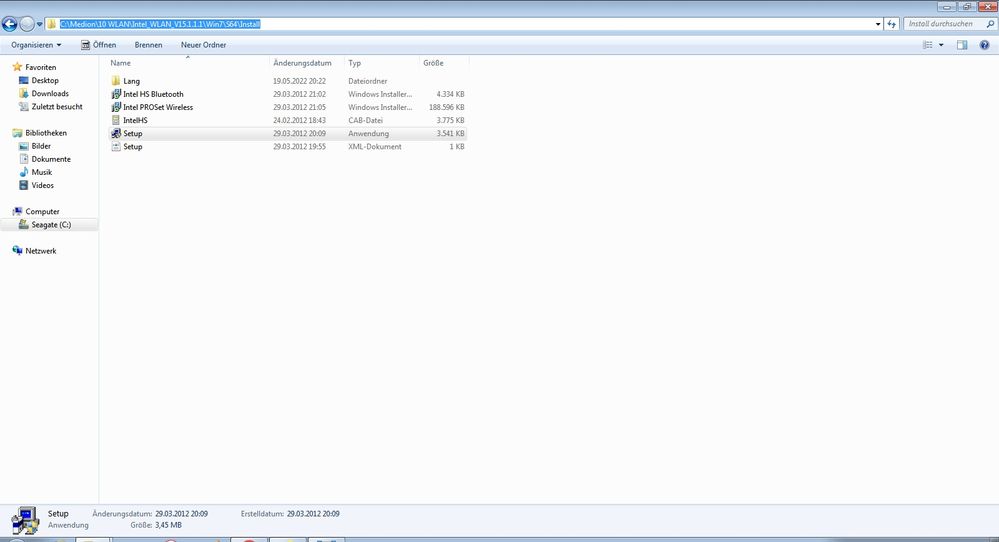The image size is (999, 542).
Task: Select the Lang folder icon
Action: pos(116,81)
